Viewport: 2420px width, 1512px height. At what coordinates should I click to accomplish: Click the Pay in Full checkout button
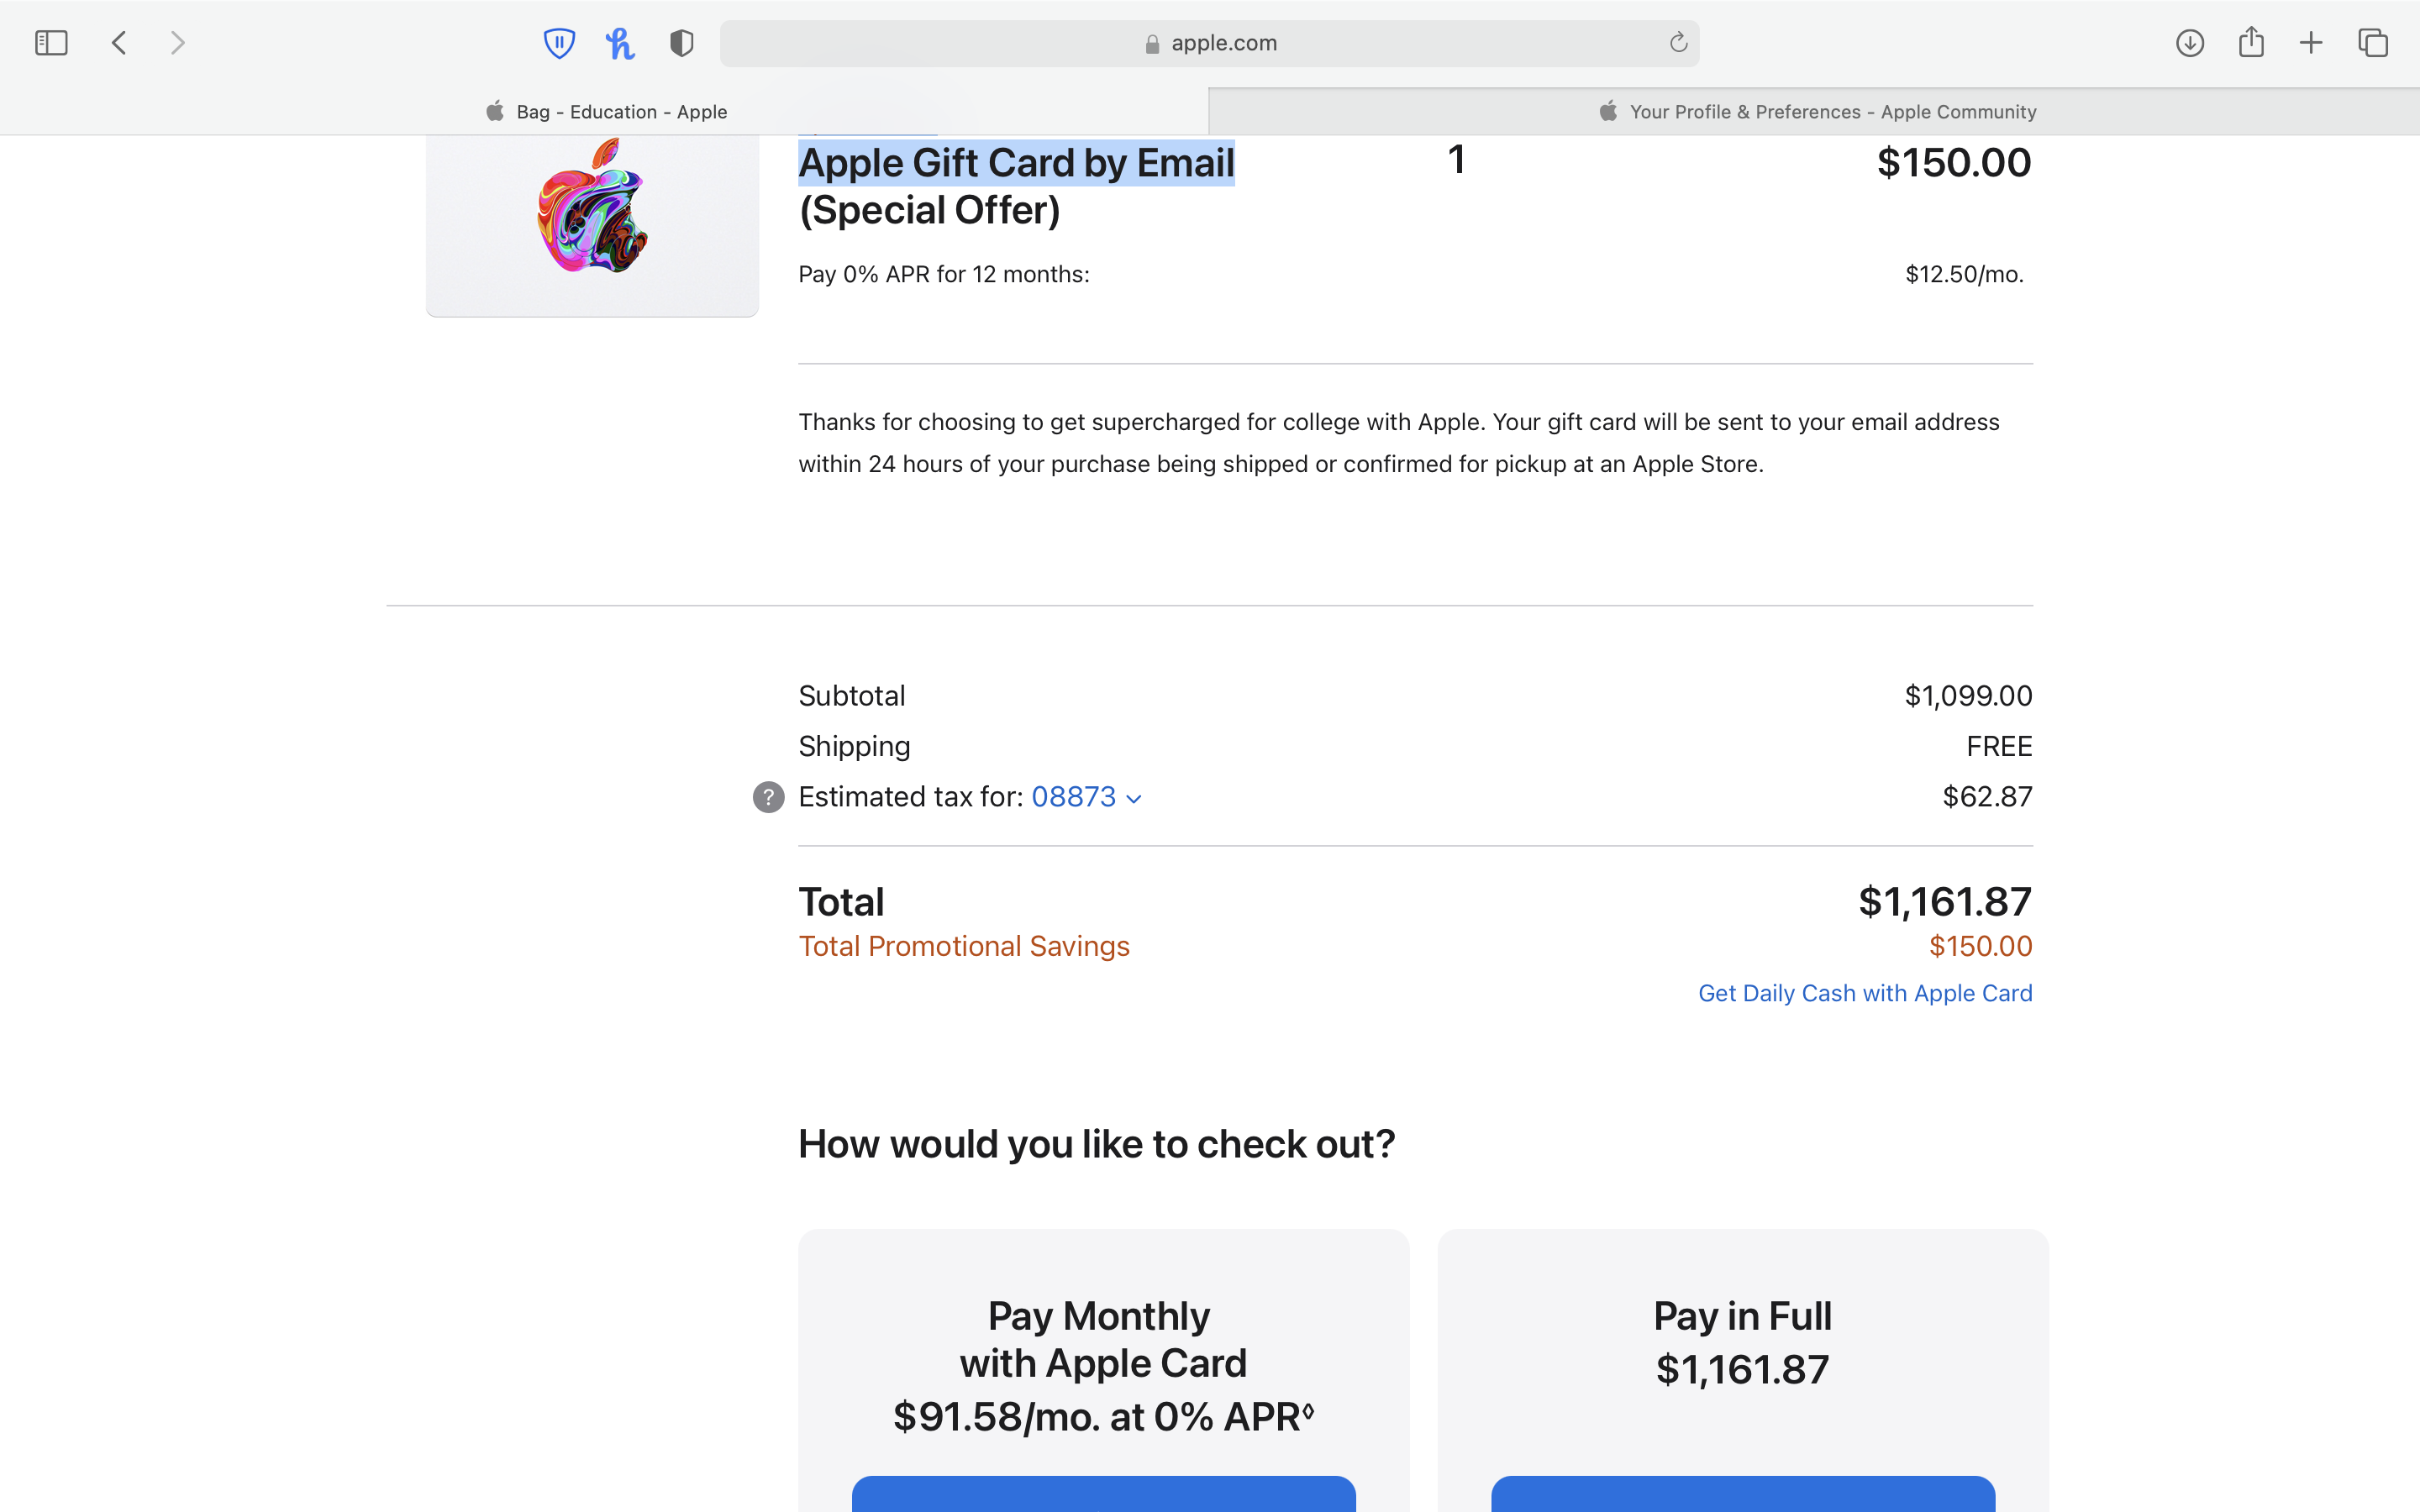tap(1742, 1494)
